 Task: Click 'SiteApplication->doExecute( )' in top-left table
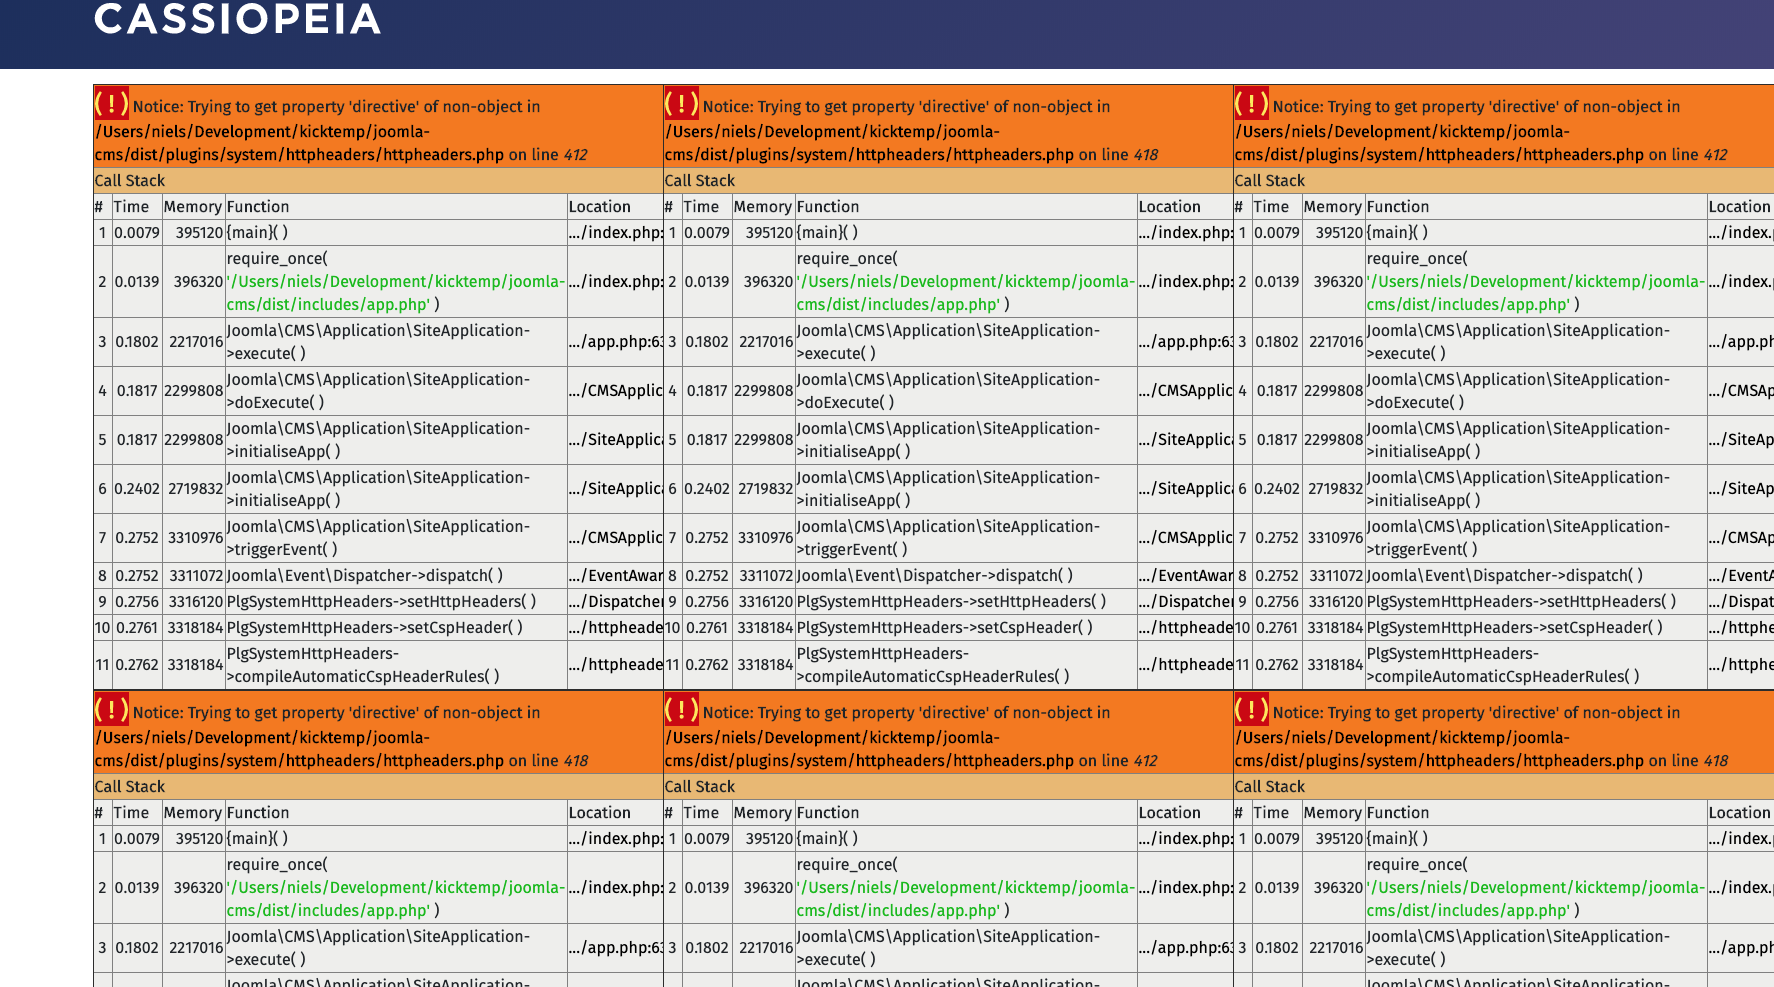[378, 391]
